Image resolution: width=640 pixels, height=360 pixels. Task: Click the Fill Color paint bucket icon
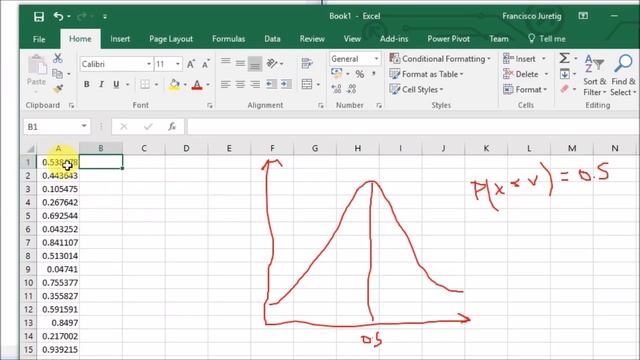[x=174, y=84]
